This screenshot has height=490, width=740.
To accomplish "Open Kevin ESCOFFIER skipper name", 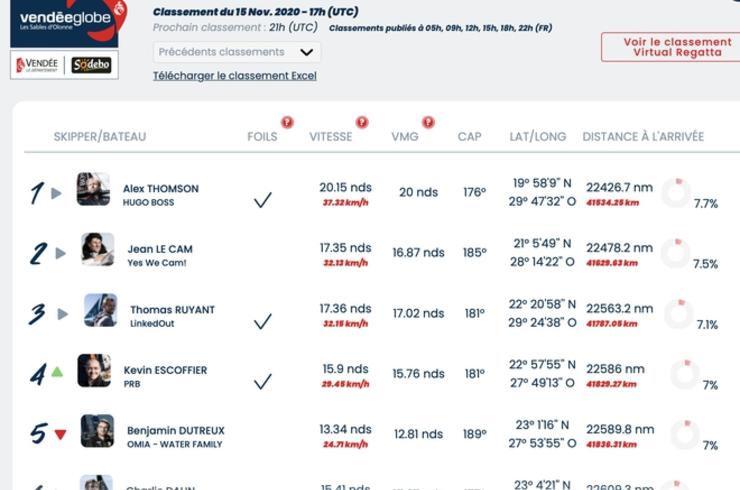I will pyautogui.click(x=165, y=370).
